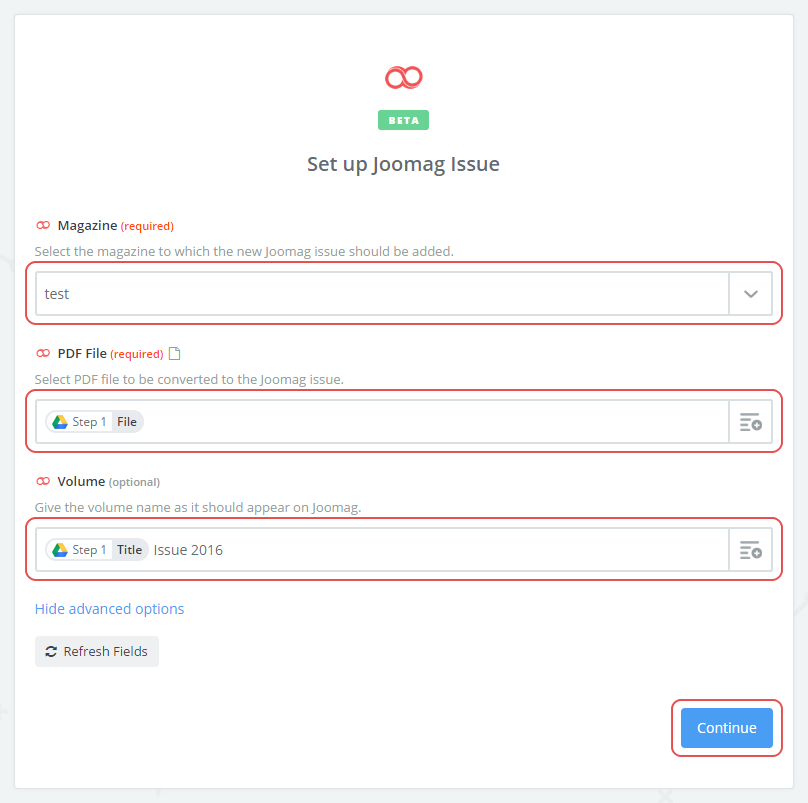Open the Magazine select box showing "test"

tap(382, 294)
